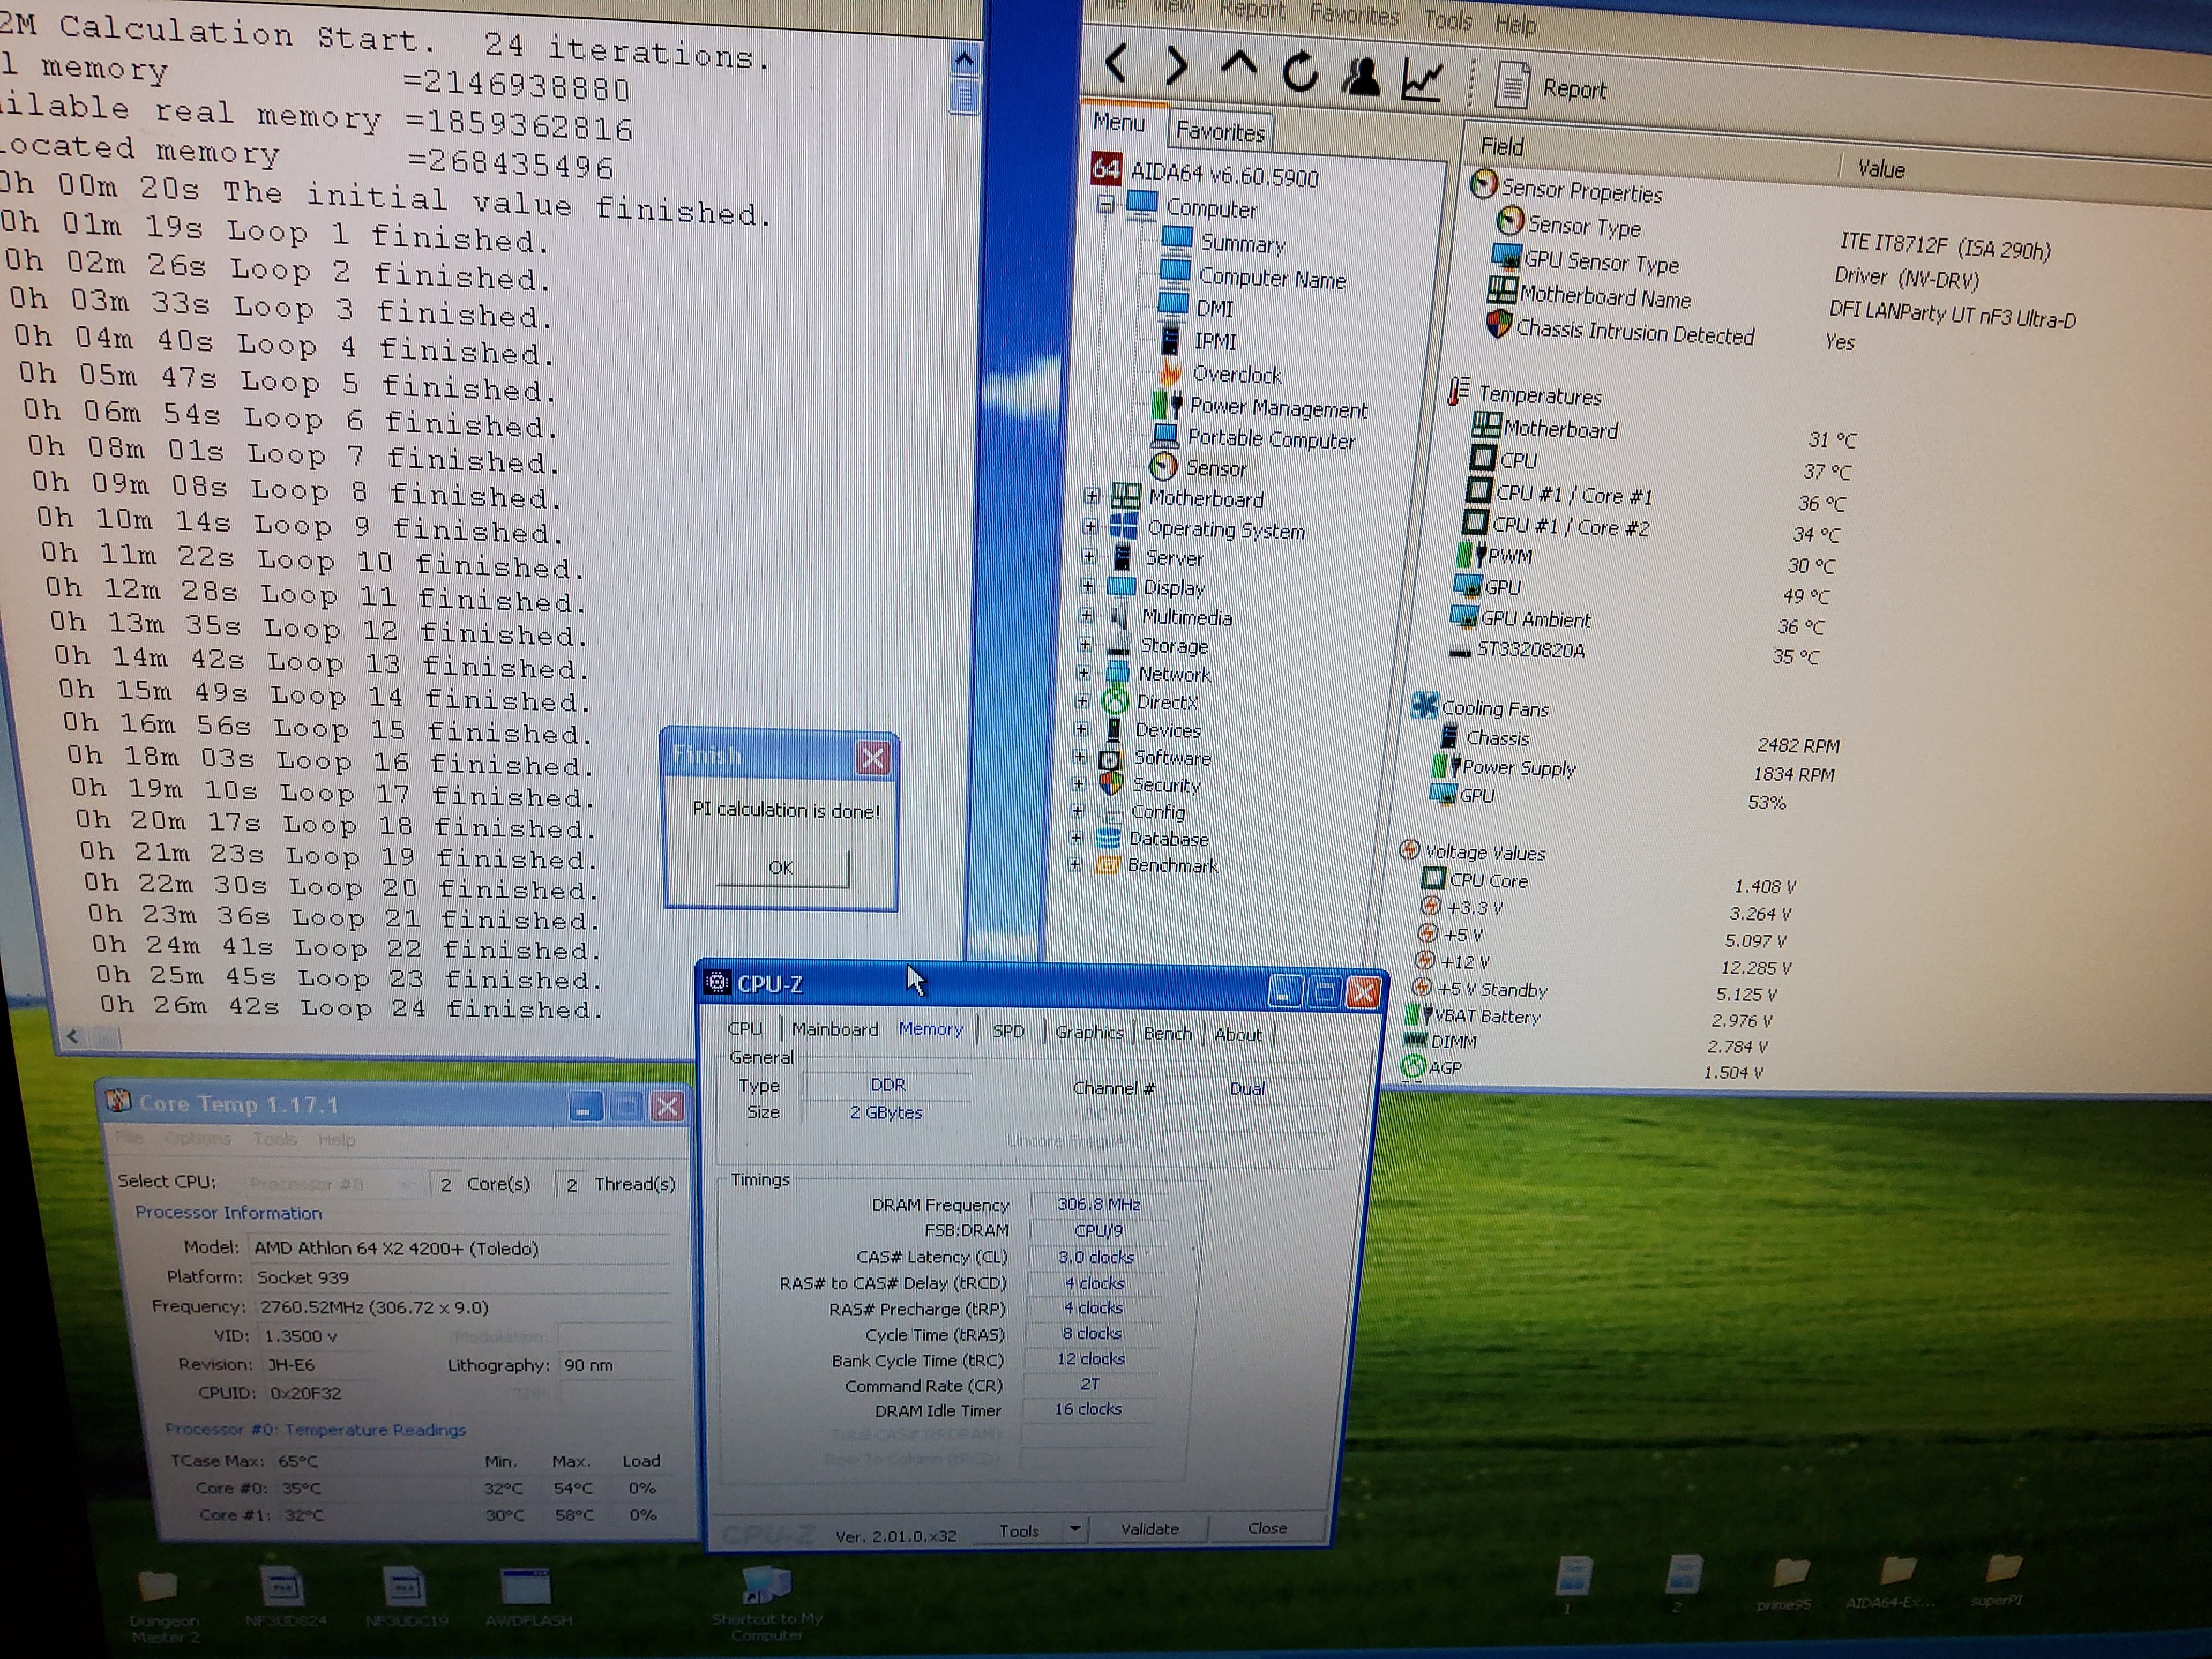Select the Motherboard category icon
Viewport: 2212px width, 1659px height.
click(1126, 495)
